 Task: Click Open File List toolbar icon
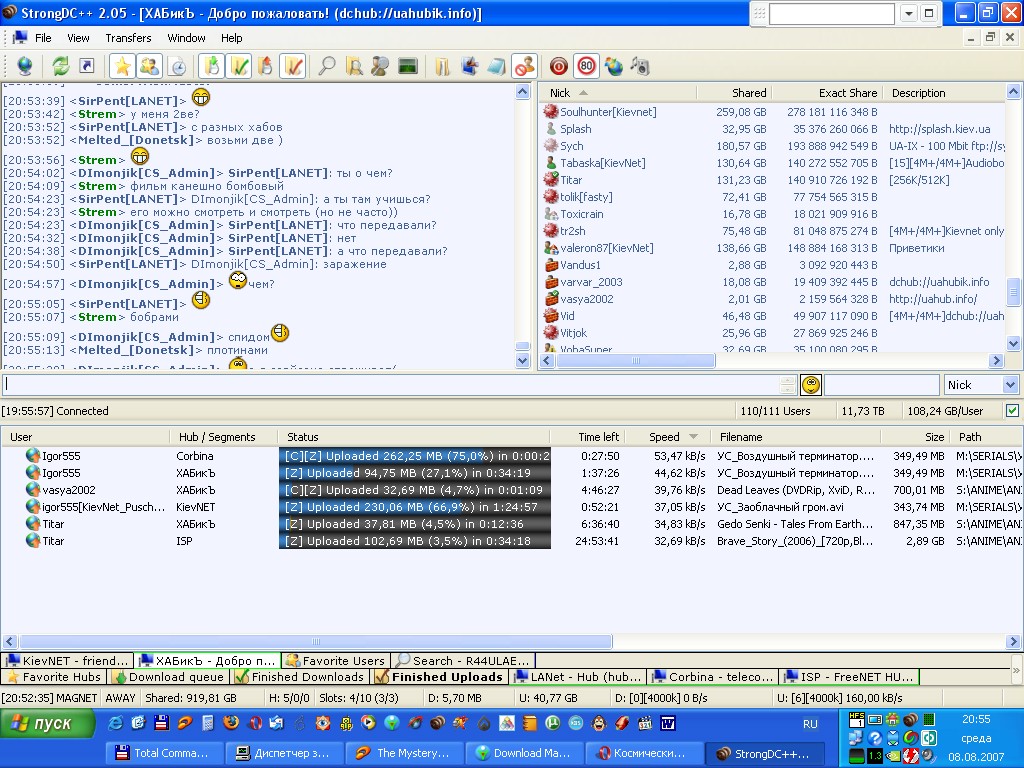coord(443,66)
